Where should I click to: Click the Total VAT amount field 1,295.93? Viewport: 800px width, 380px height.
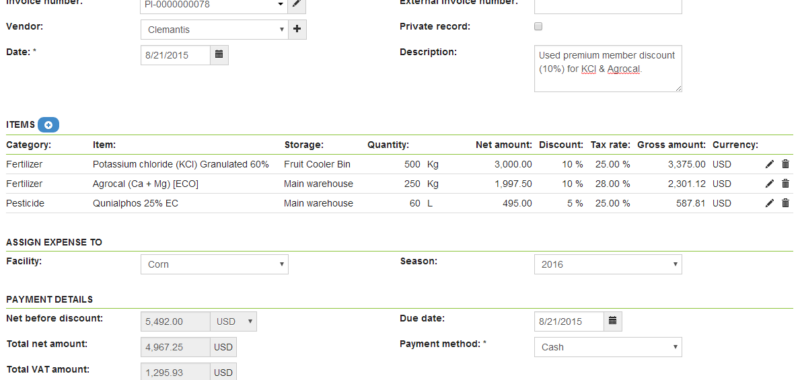pyautogui.click(x=176, y=372)
